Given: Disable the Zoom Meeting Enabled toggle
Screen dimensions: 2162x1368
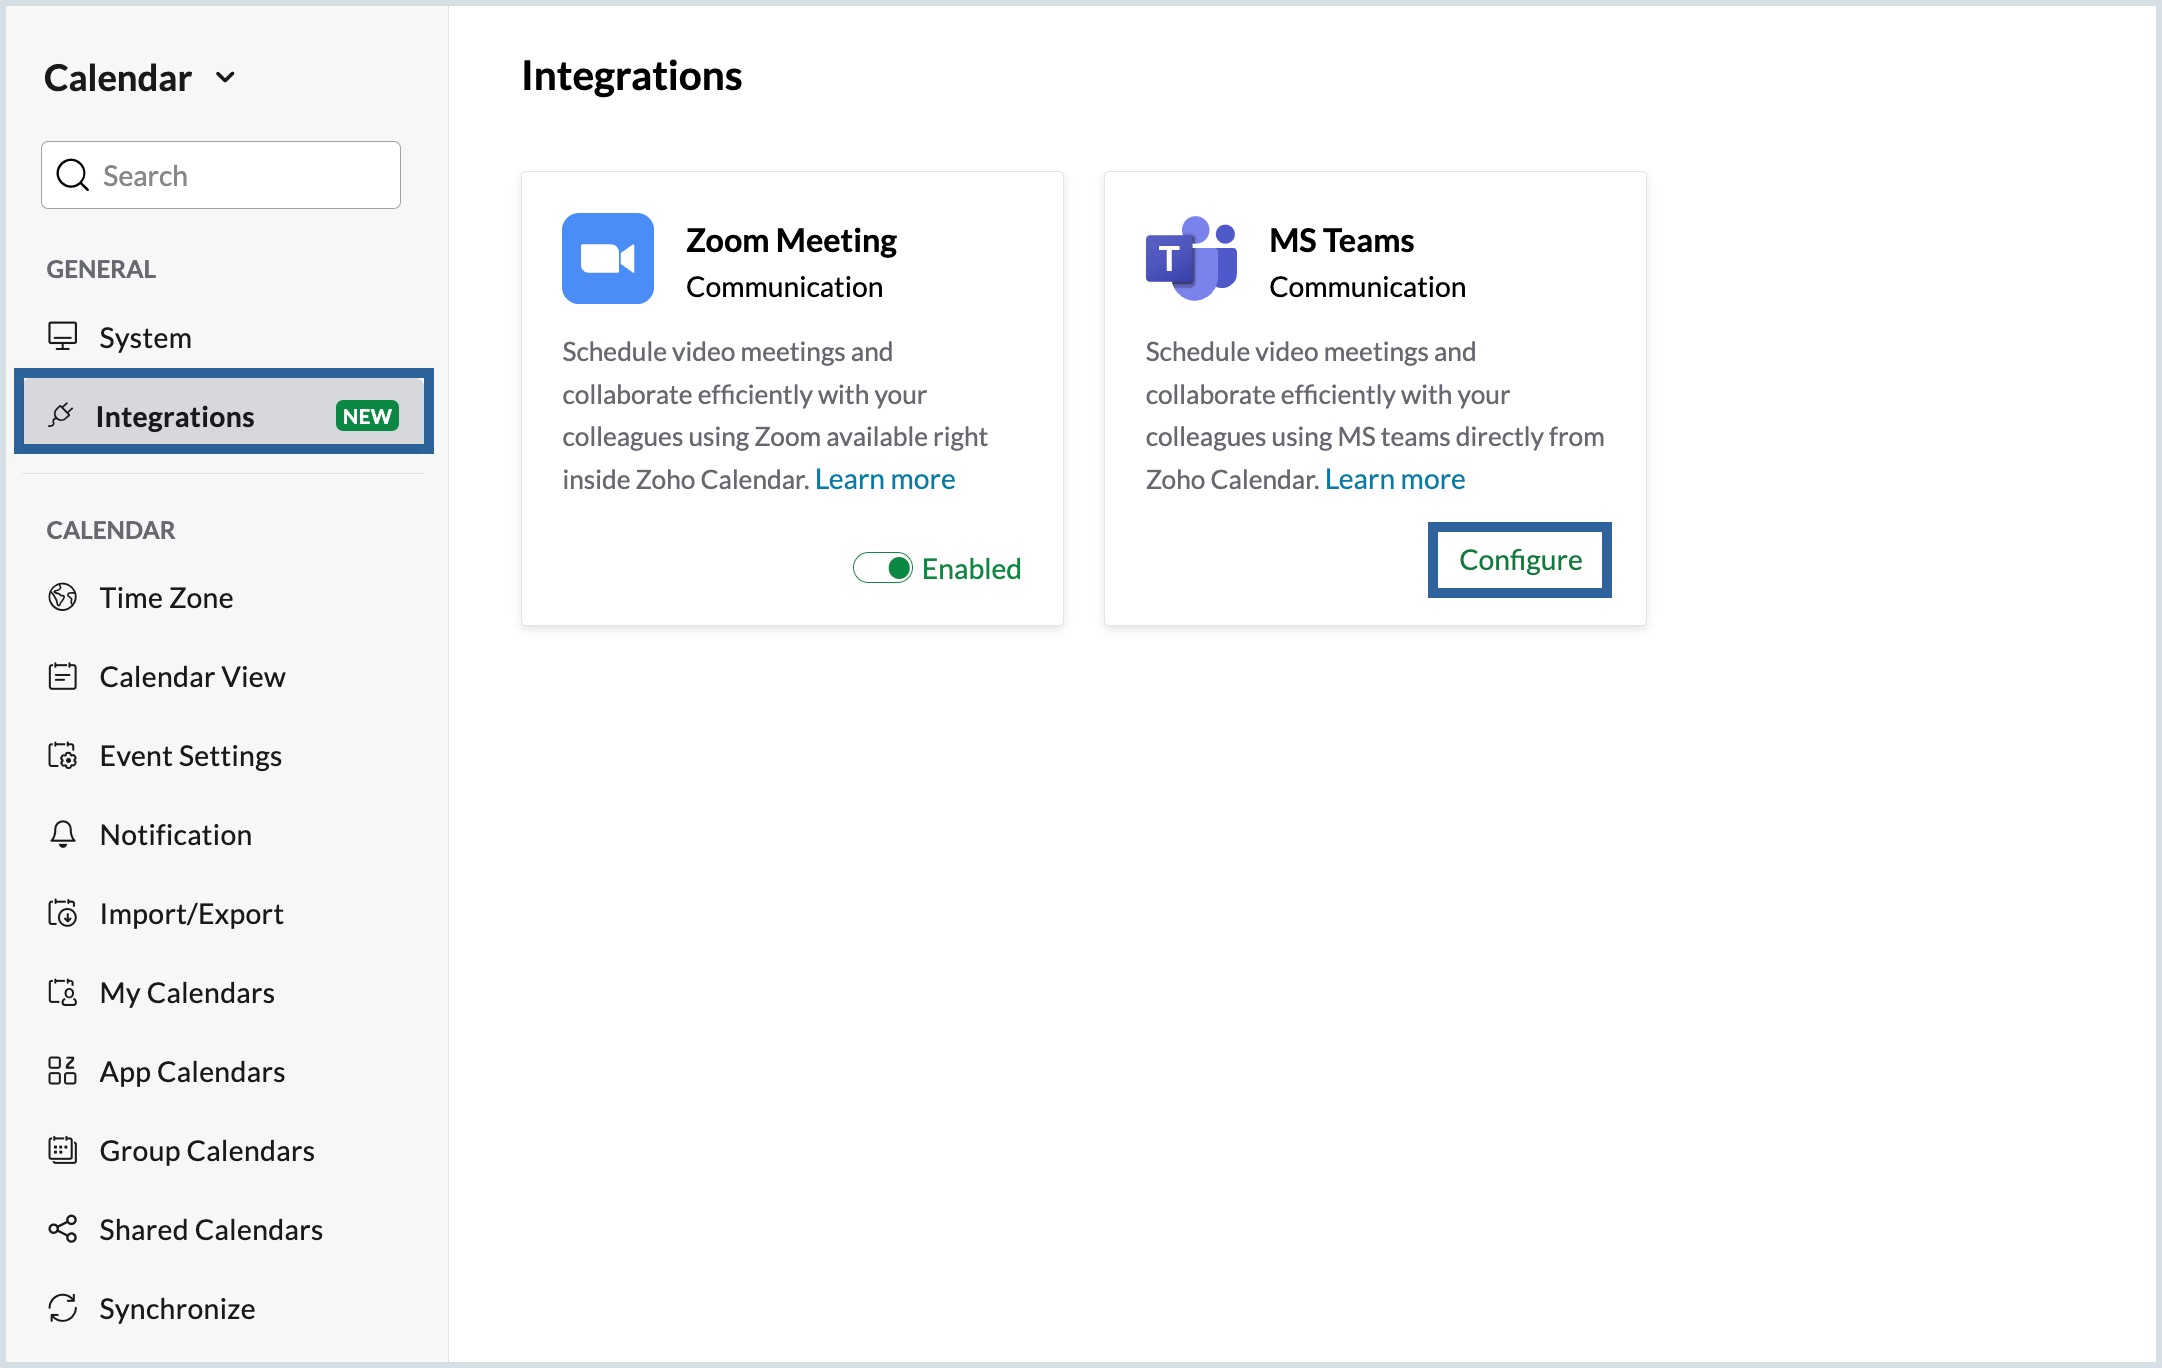Looking at the screenshot, I should [882, 568].
